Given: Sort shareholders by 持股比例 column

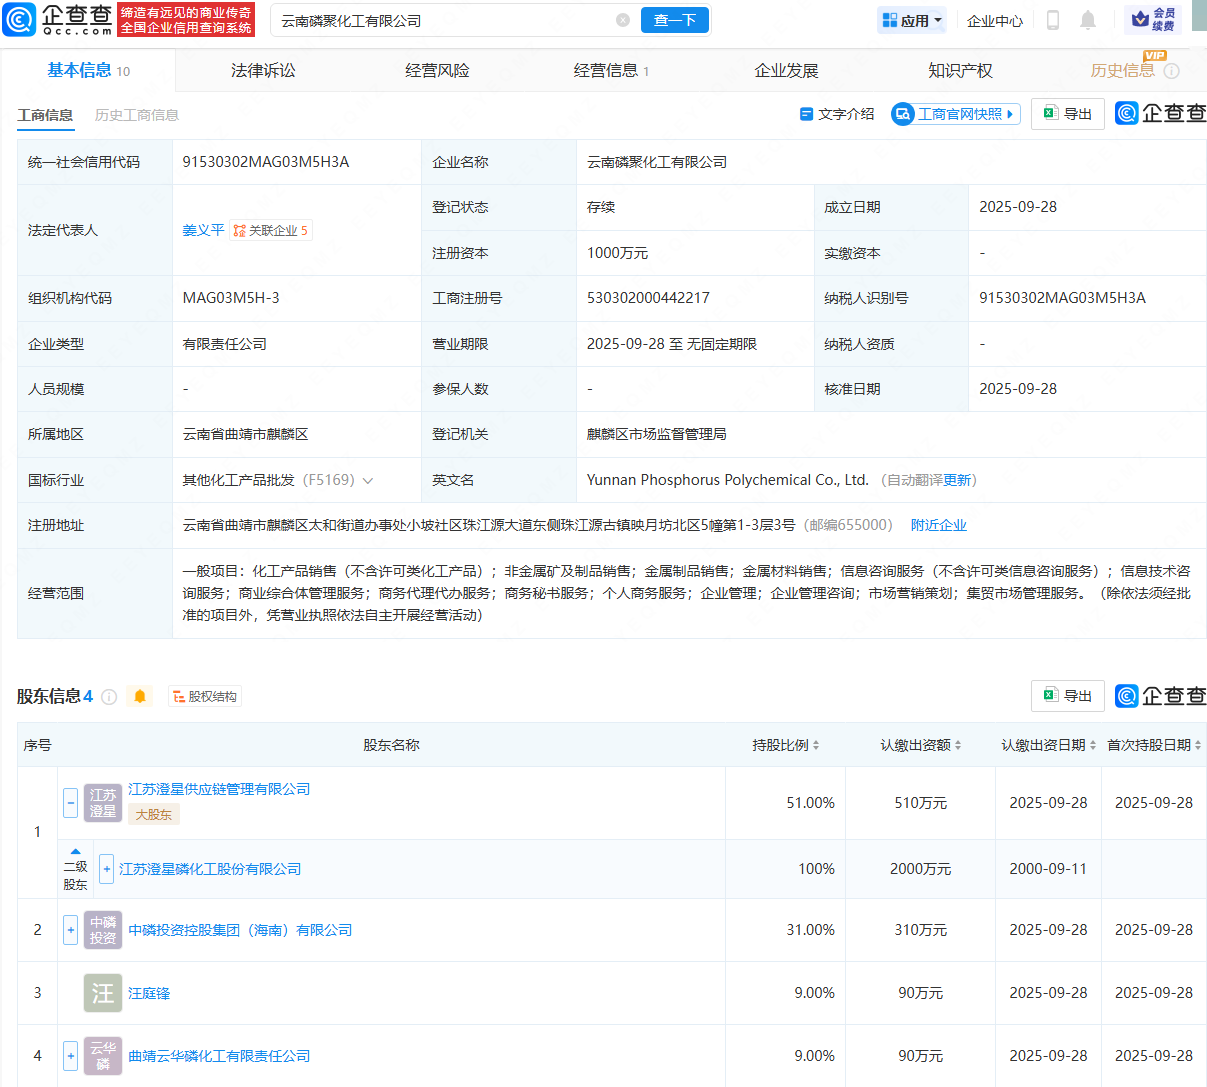Looking at the screenshot, I should (x=786, y=745).
